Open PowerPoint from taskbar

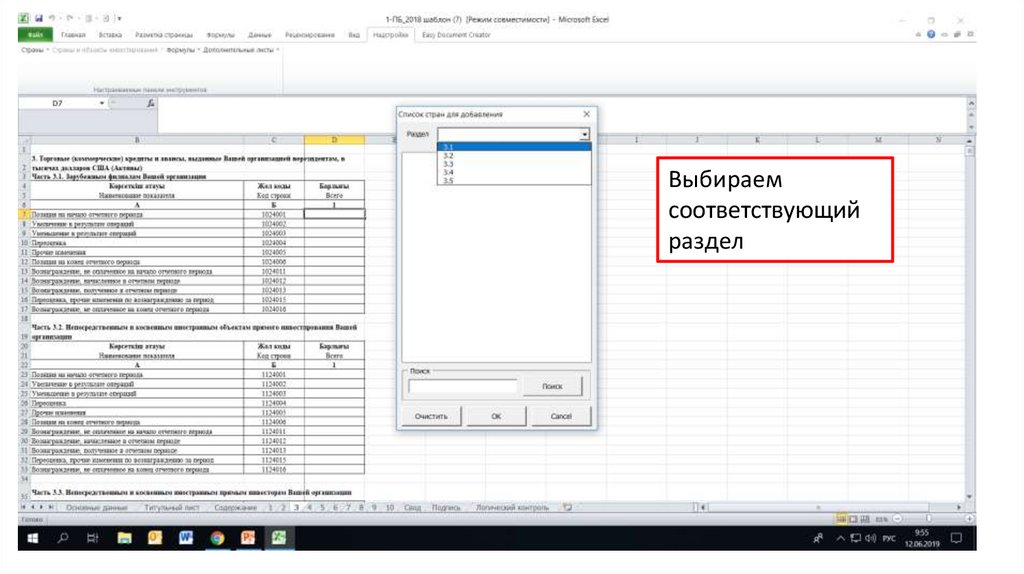(x=248, y=538)
